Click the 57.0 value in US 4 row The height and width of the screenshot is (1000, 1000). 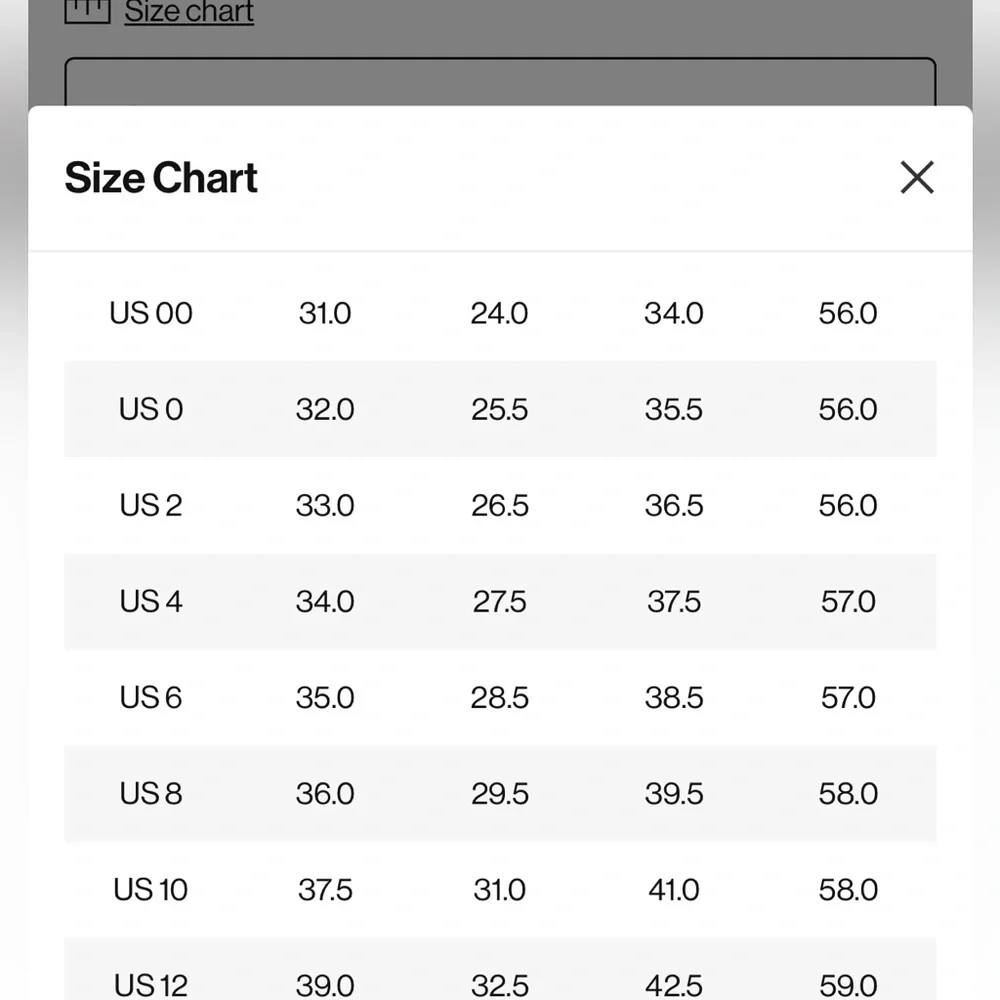click(x=847, y=601)
